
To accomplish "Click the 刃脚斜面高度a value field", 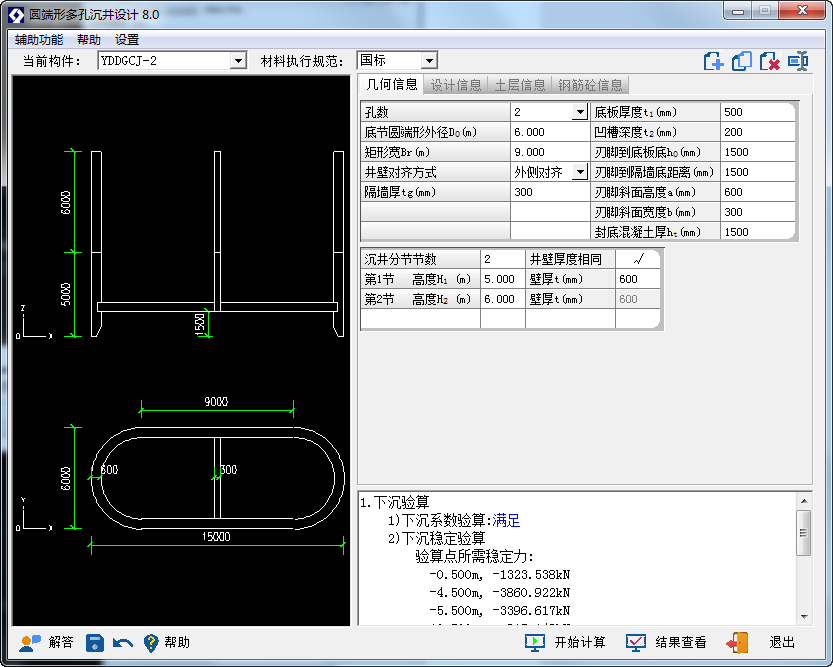I will (x=758, y=192).
